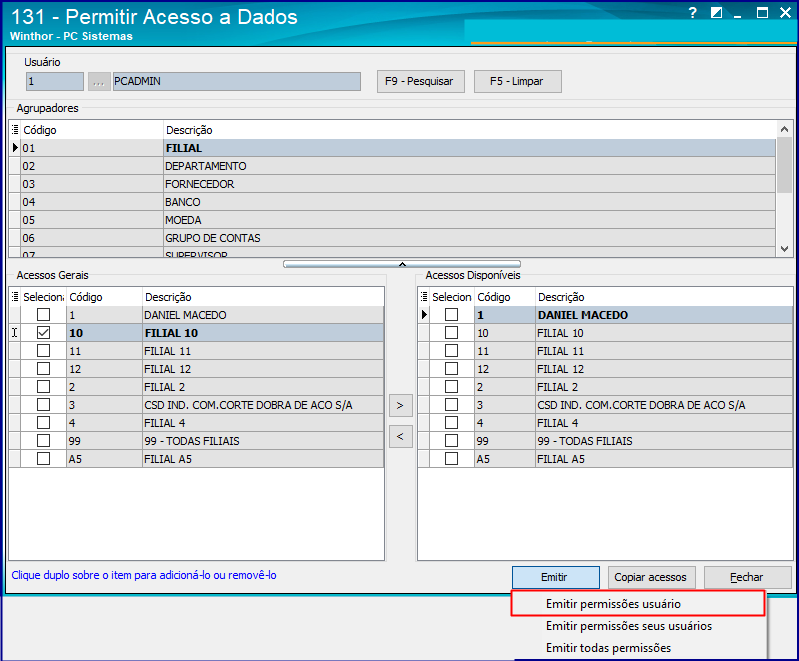The height and width of the screenshot is (661, 799).
Task: Check FILIAL 12 in Acessos Gerais
Action: click(43, 368)
